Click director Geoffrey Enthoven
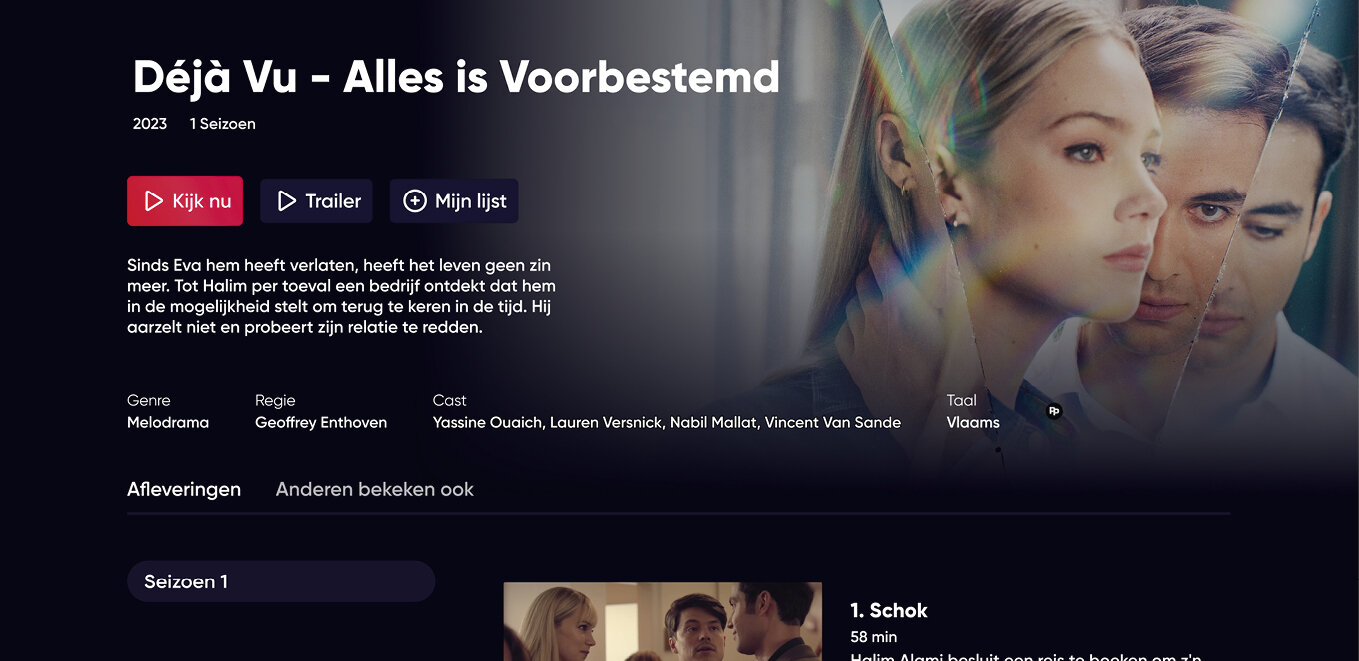Viewport: 1359px width, 661px height. point(321,422)
